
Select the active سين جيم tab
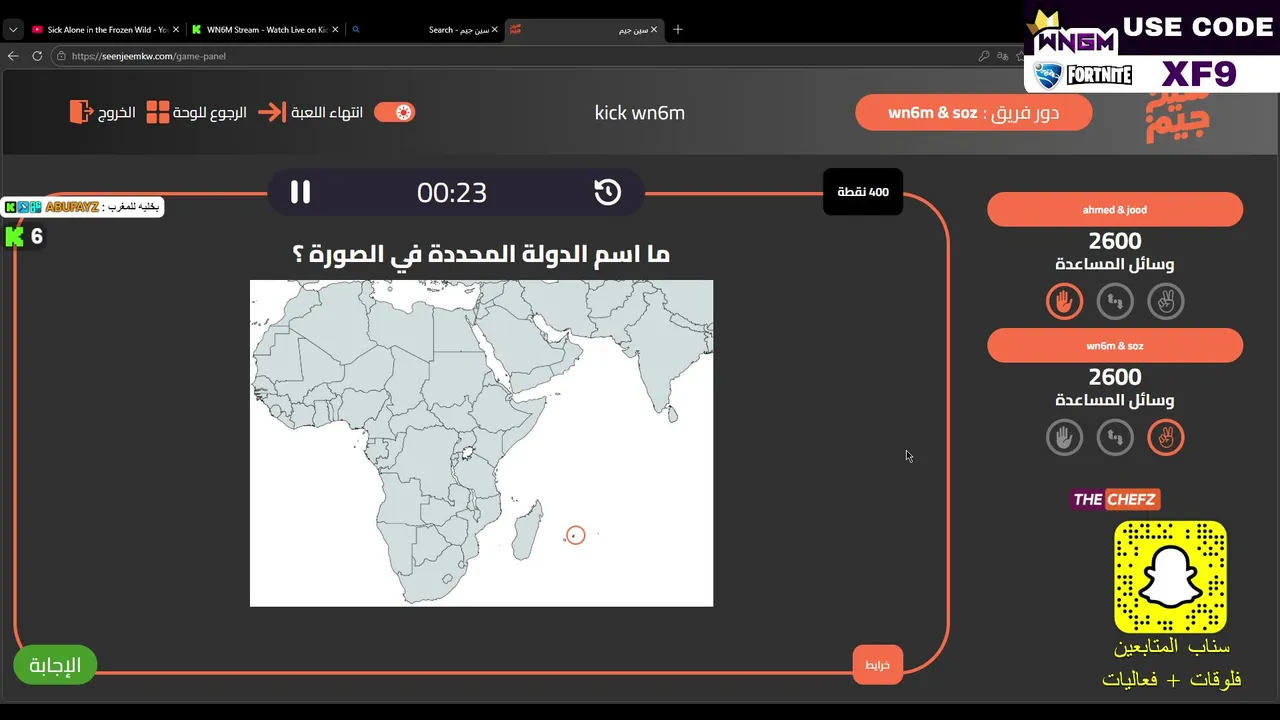click(585, 30)
